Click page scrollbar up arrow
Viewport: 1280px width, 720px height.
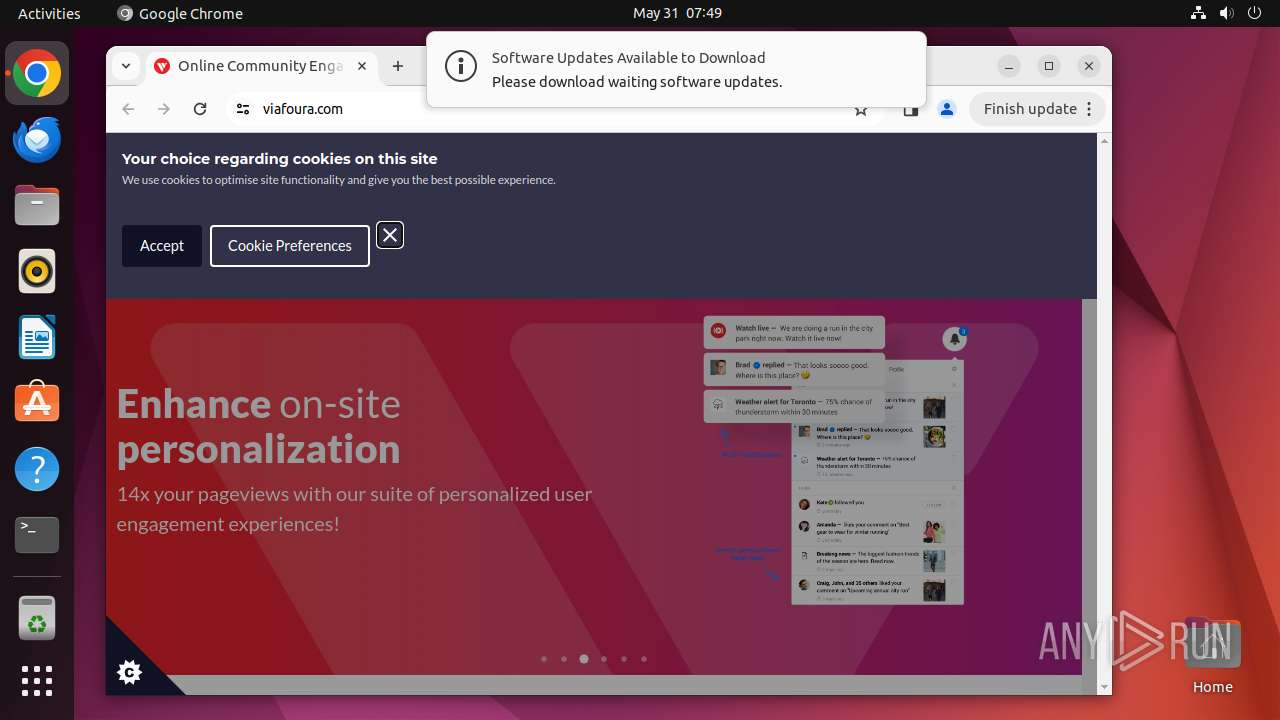(1104, 140)
